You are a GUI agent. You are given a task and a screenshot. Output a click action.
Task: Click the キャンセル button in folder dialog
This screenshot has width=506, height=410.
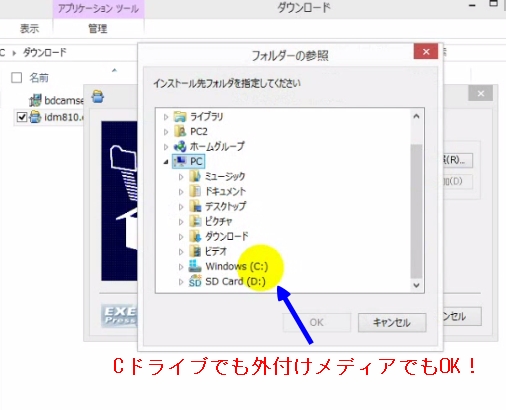coord(392,322)
